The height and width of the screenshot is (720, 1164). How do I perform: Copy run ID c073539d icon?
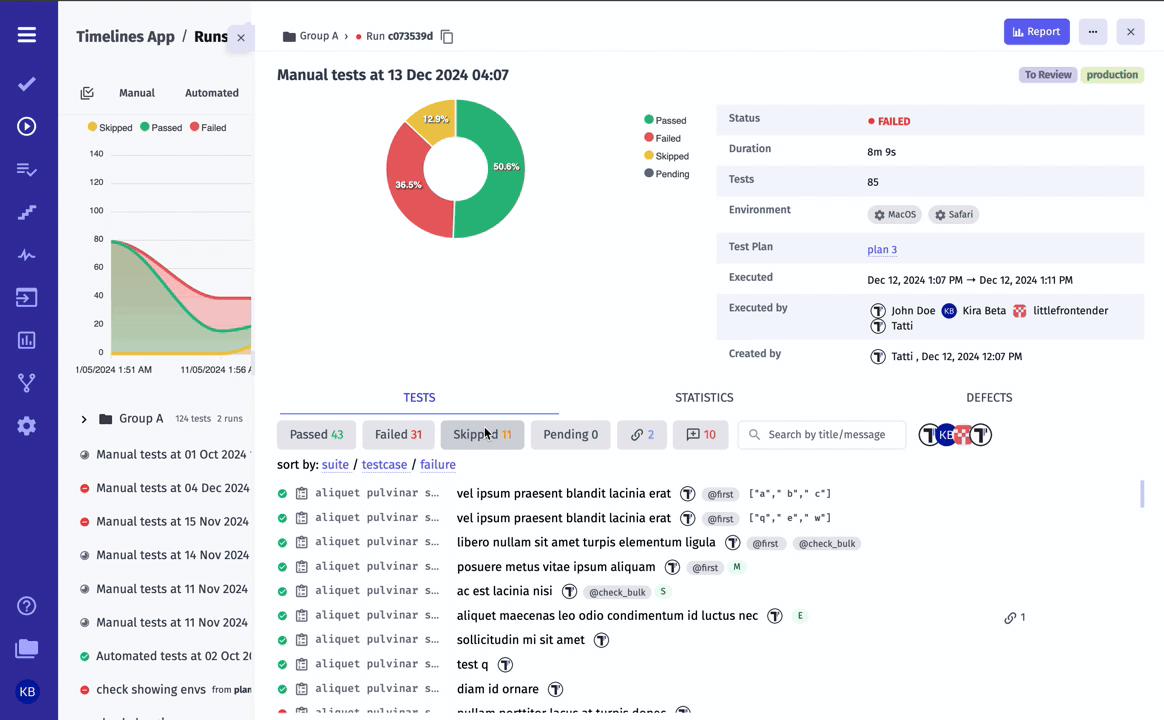(447, 36)
